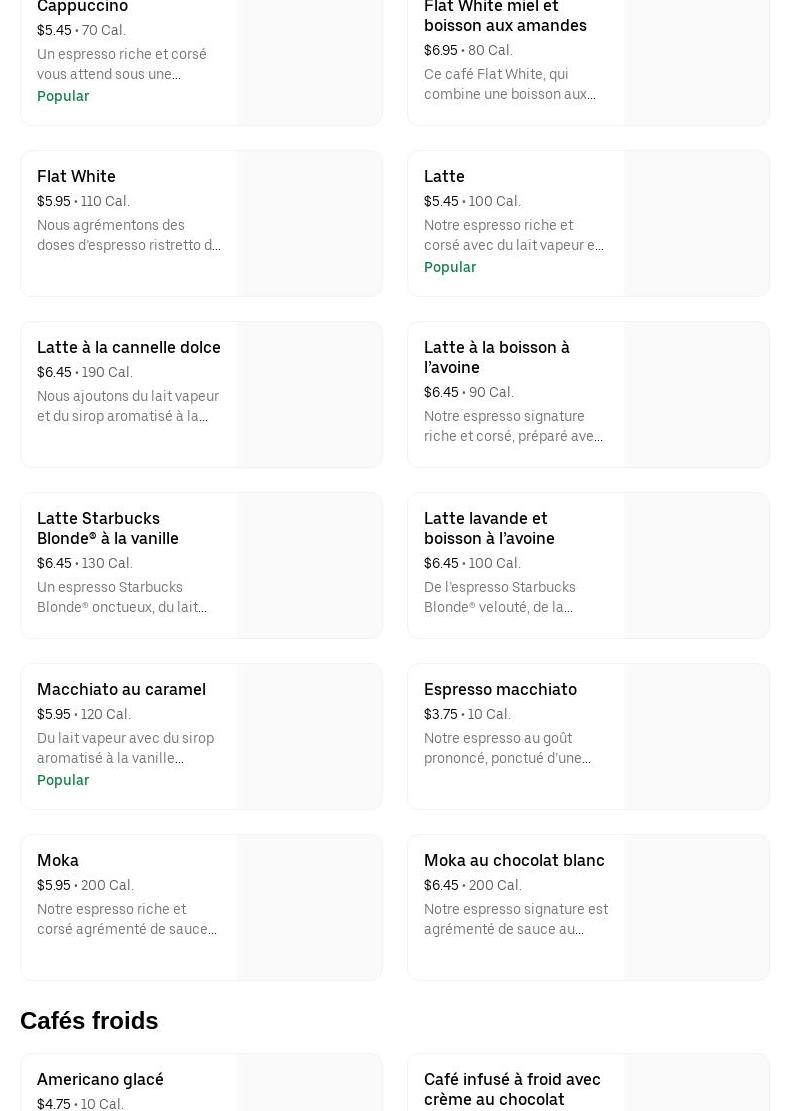Select the Americano glacé item
Screen dimensions: 804x1111
pos(100,1079)
